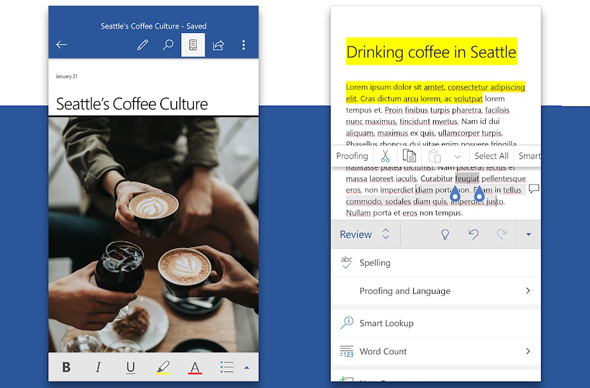Grab the right text selection handle

[x=479, y=194]
